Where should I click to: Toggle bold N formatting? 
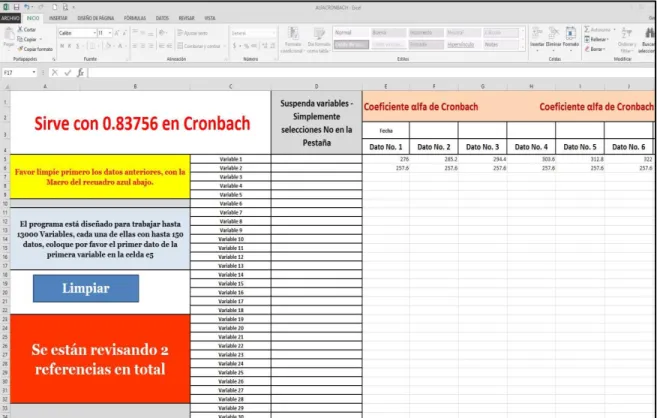62,46
